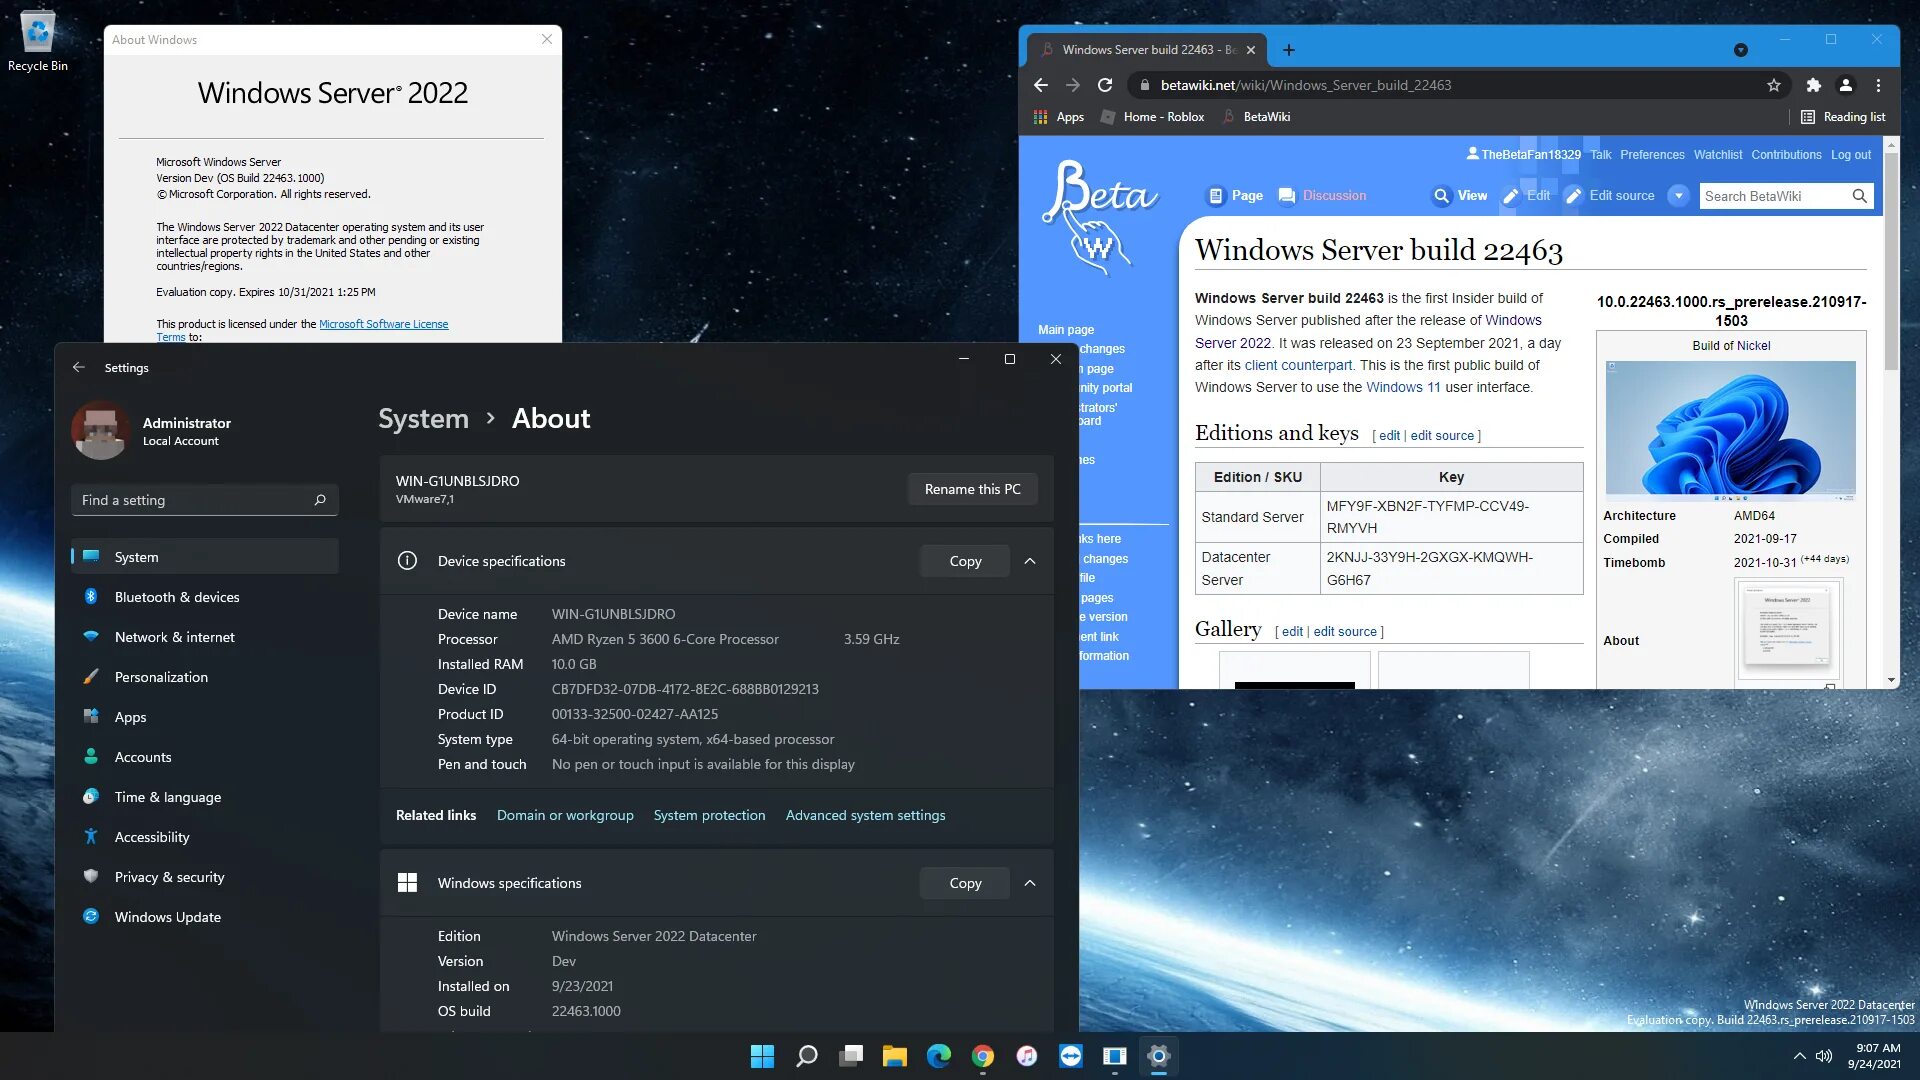Expand BetaWiki more actions dropdown arrow
This screenshot has width=1920, height=1080.
1679,196
